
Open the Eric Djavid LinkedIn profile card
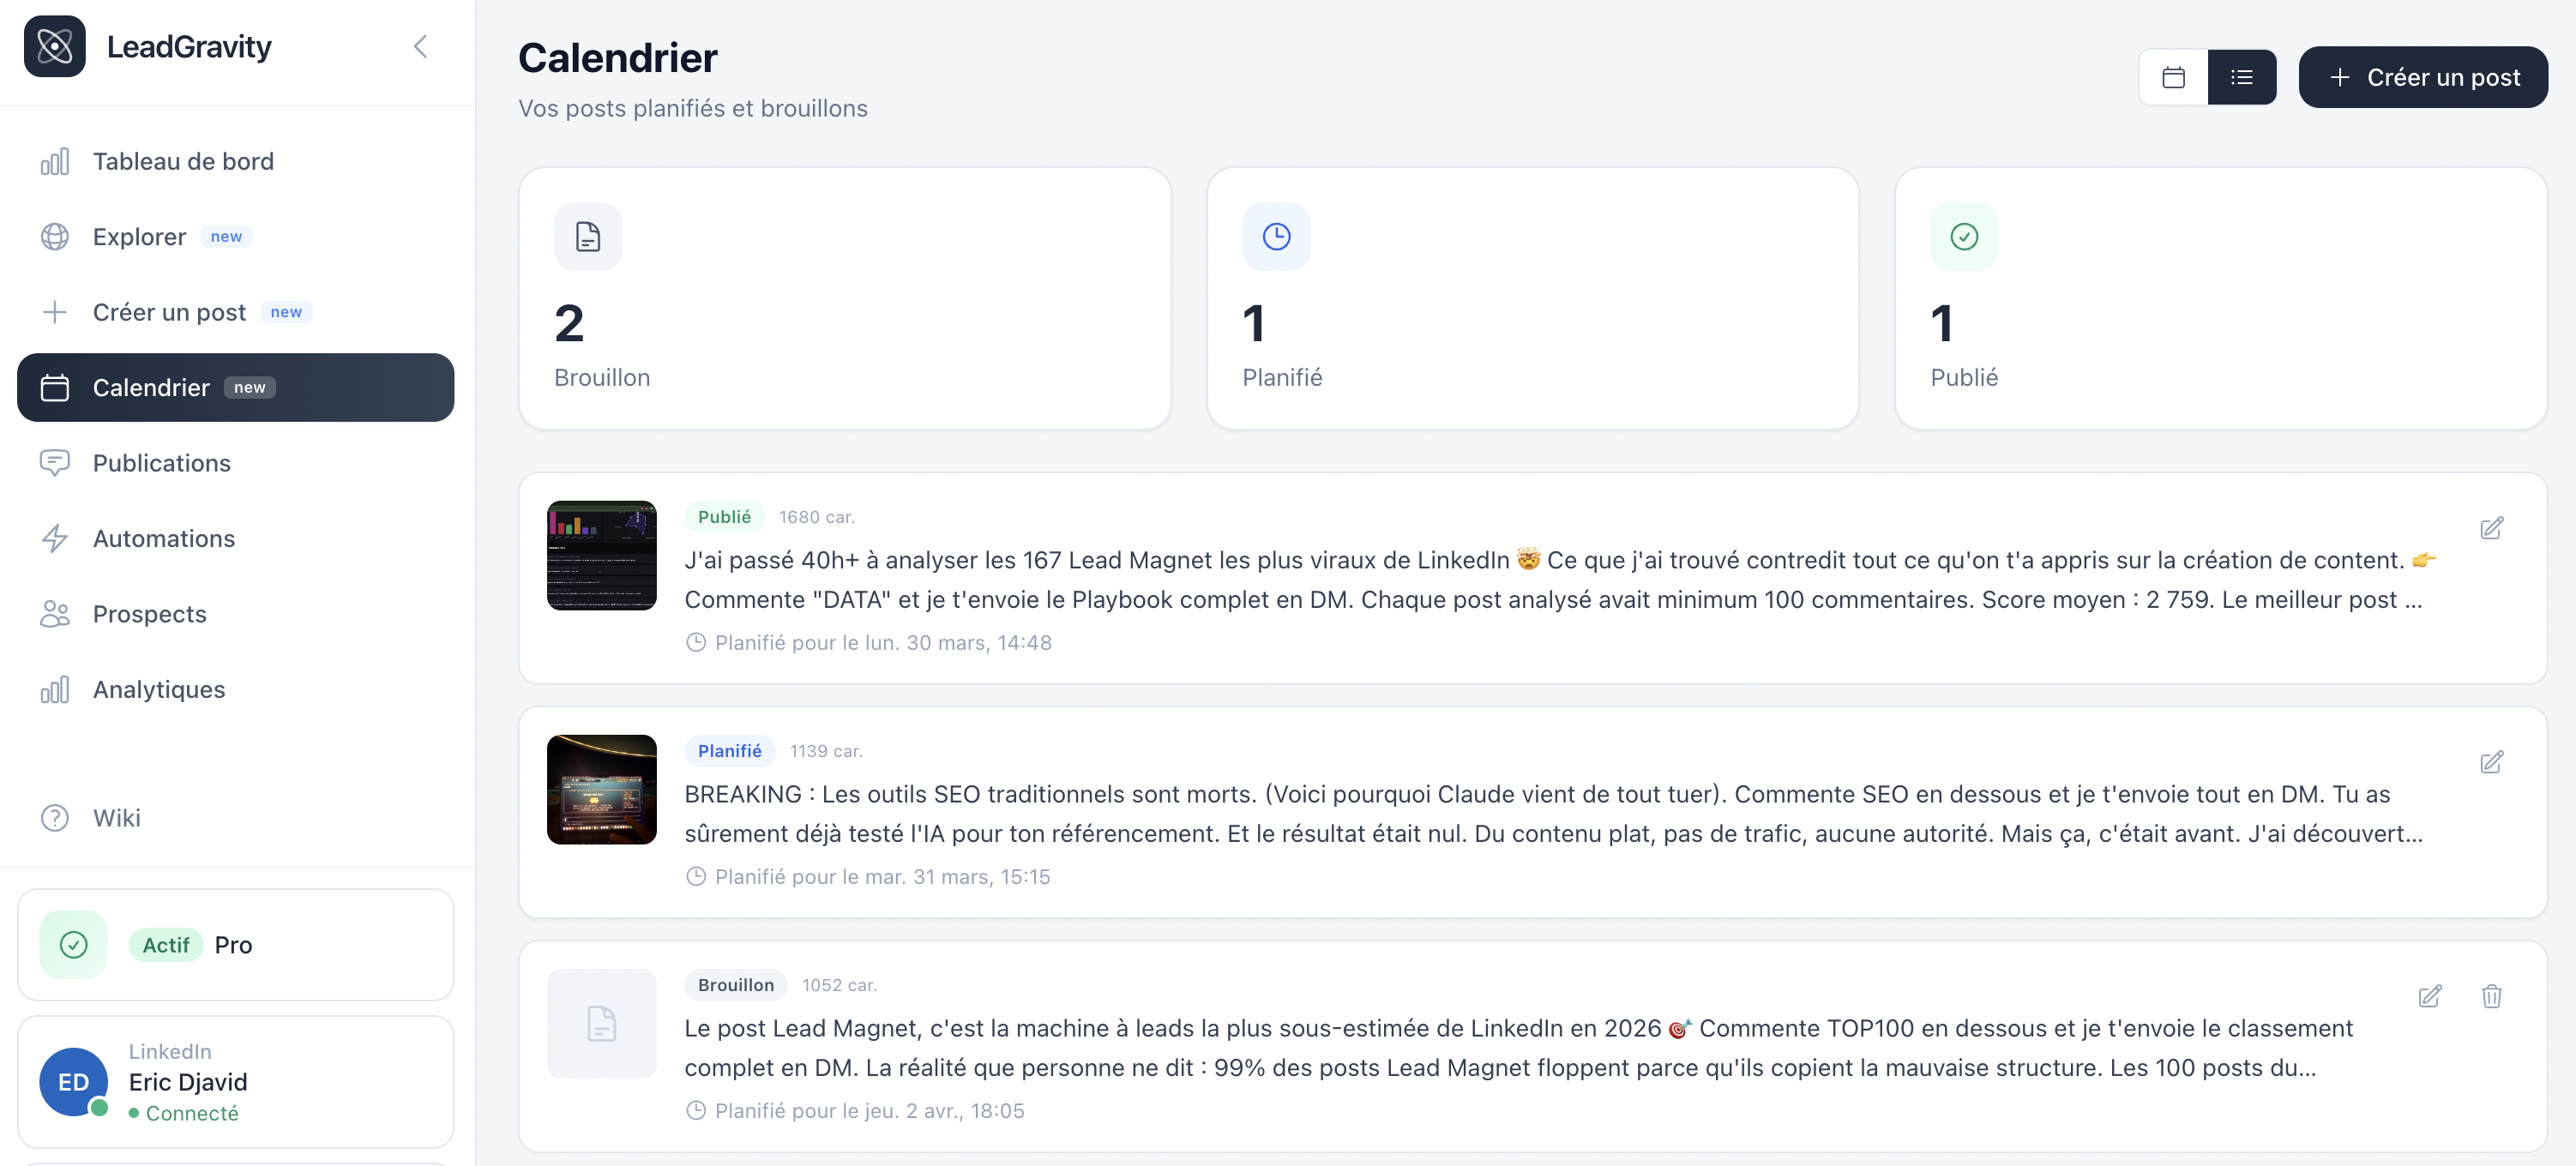(x=236, y=1082)
